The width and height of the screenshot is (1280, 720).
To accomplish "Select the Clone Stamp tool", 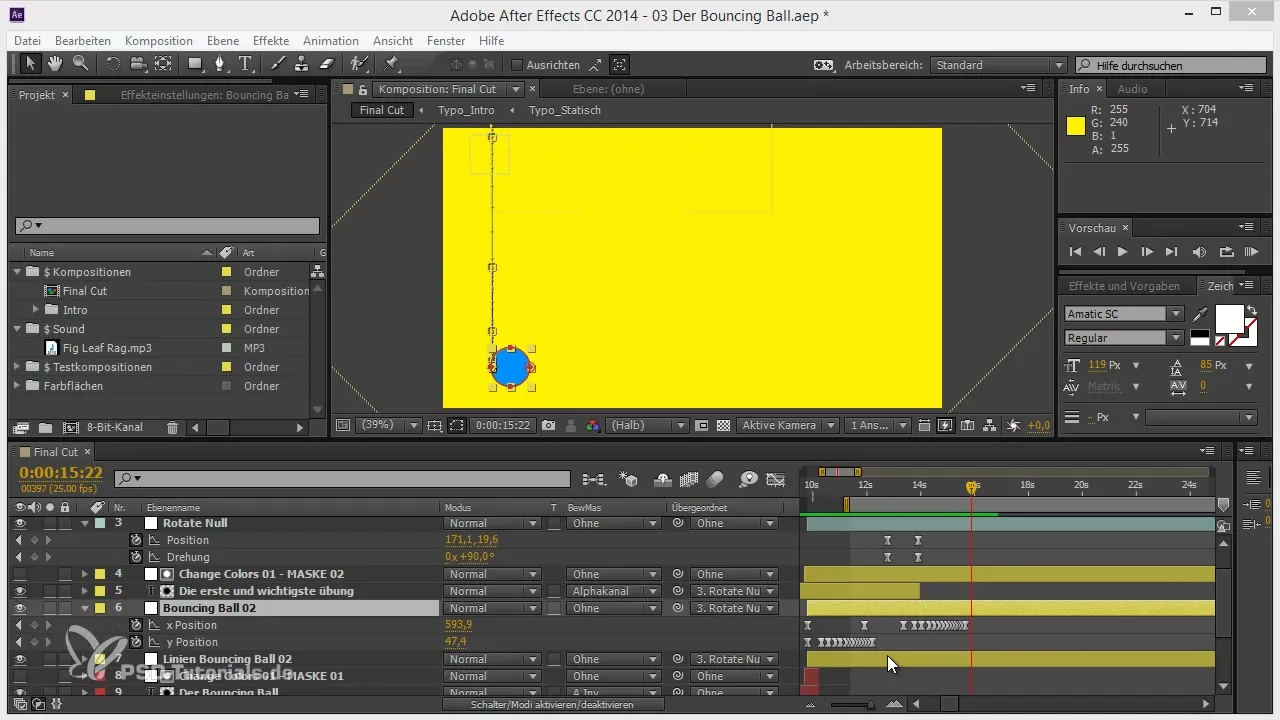I will coord(302,64).
